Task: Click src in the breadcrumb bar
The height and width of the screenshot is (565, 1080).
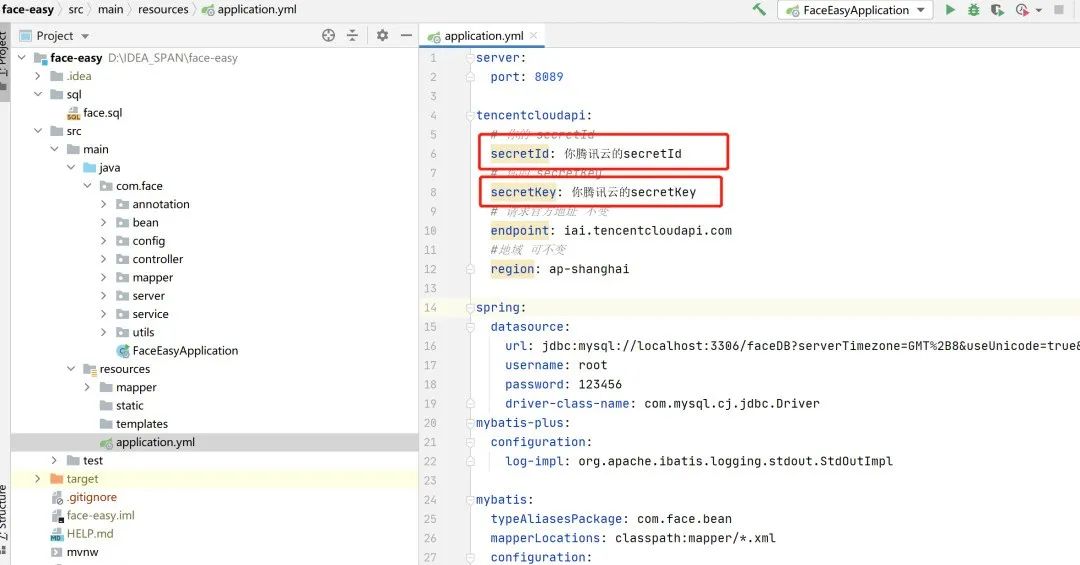Action: pos(76,10)
